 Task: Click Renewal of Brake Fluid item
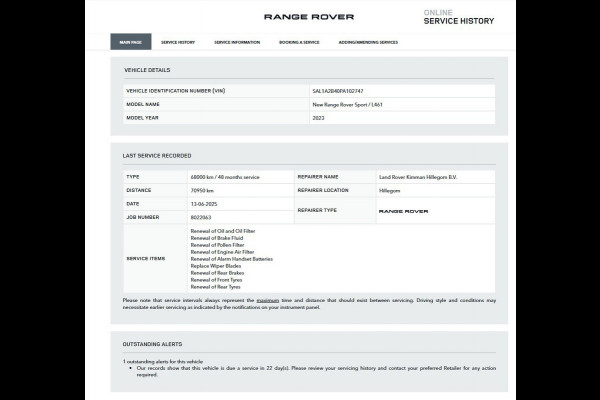pyautogui.click(x=217, y=238)
